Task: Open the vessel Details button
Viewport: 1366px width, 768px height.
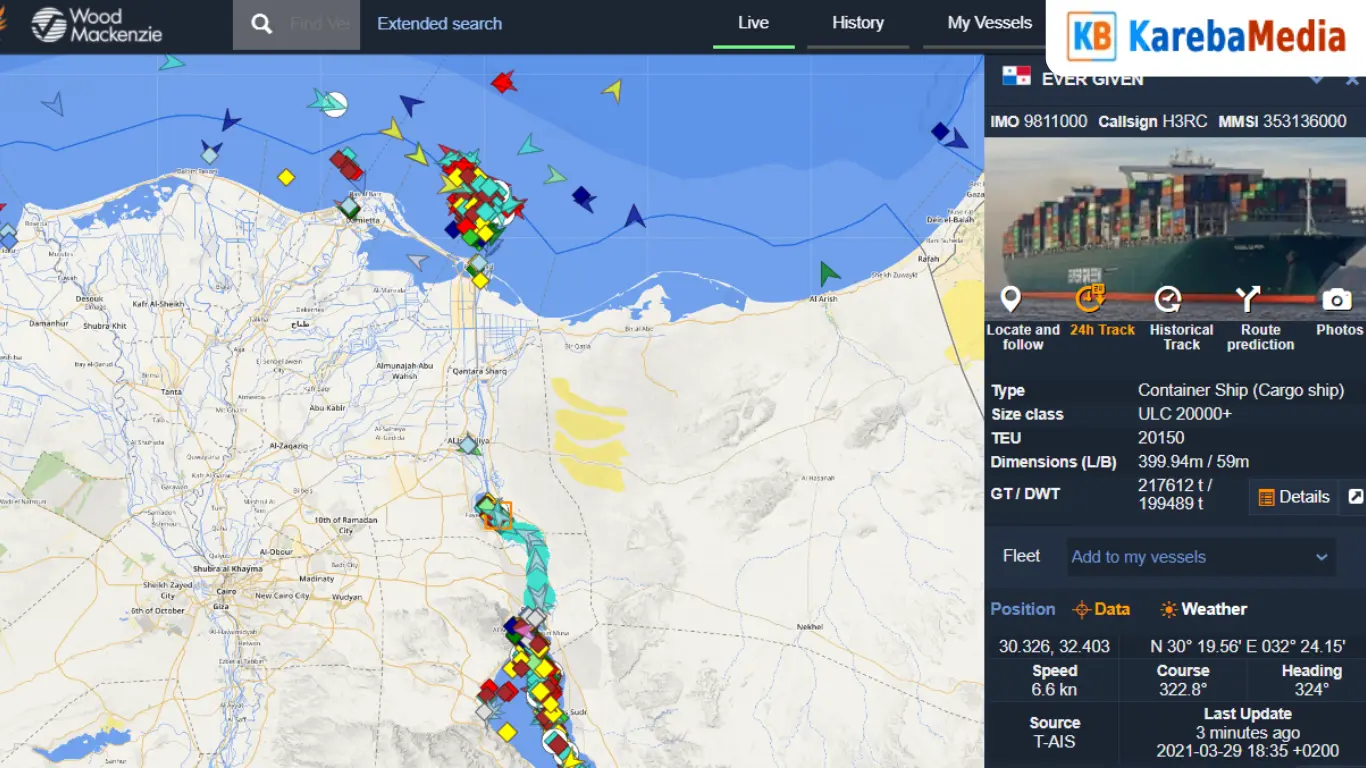Action: point(1294,497)
